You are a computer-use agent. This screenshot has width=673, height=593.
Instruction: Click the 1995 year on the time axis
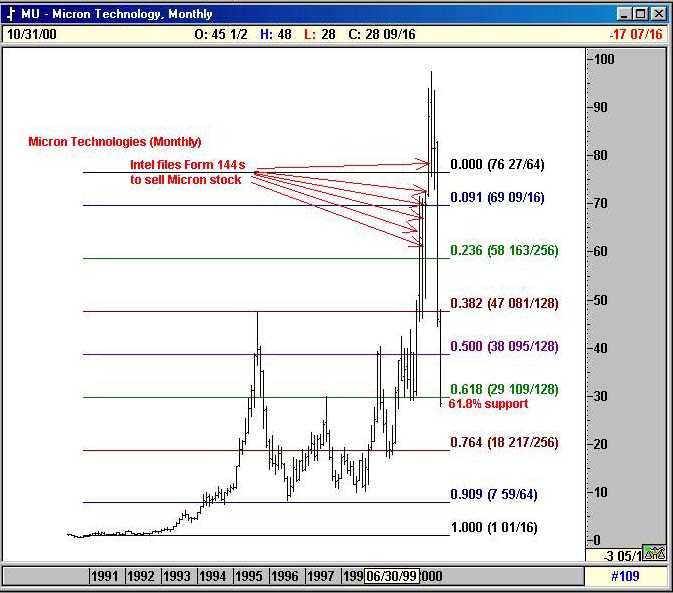[x=249, y=576]
